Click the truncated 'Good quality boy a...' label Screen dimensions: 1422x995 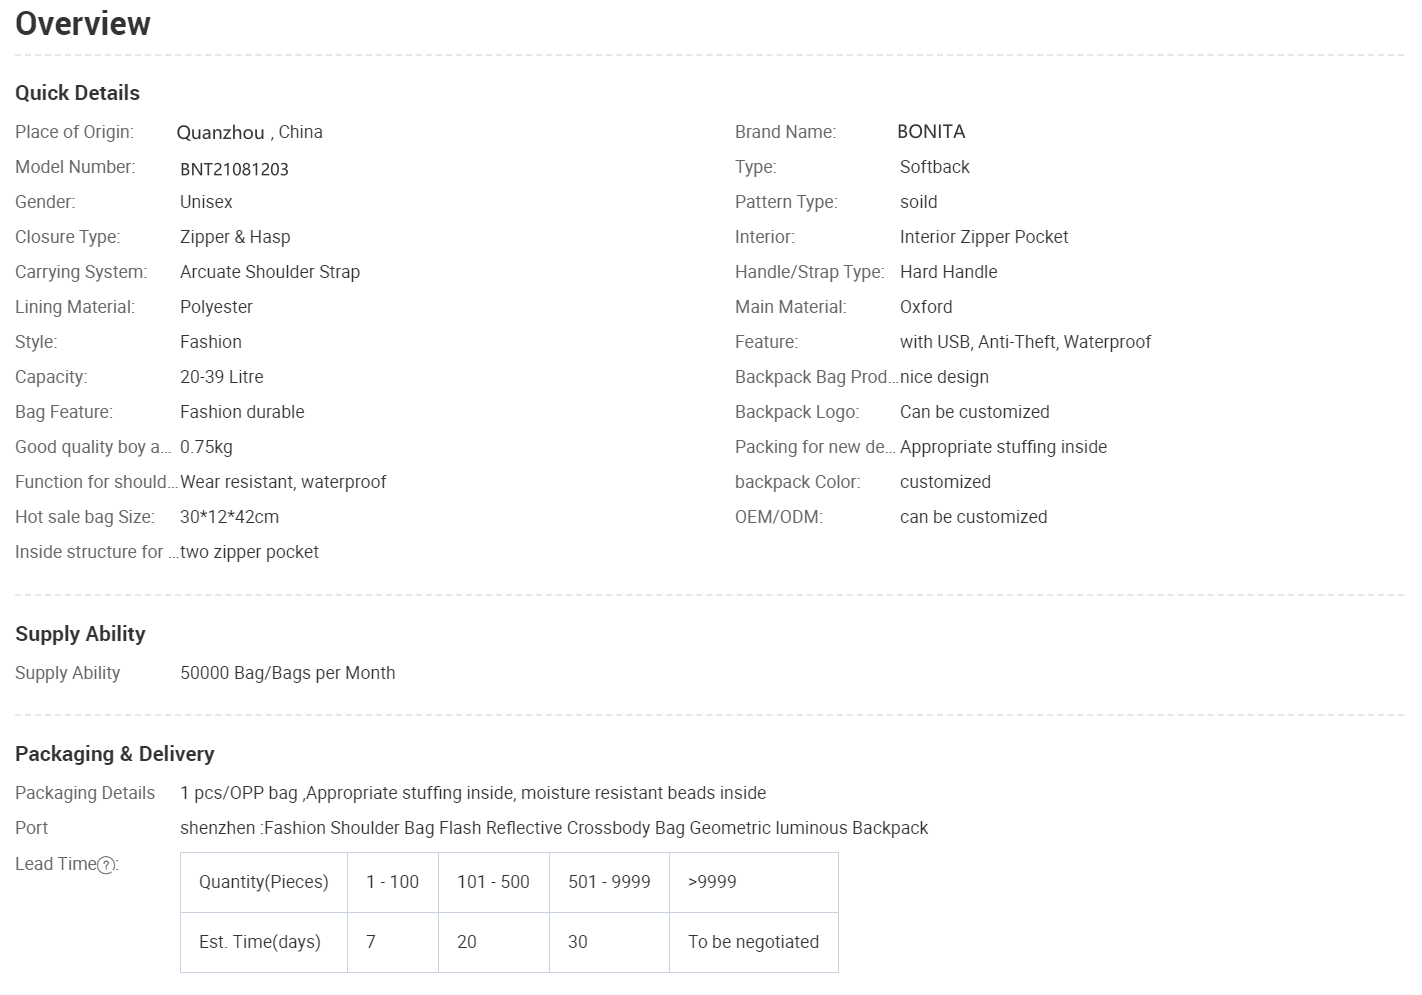tap(93, 447)
